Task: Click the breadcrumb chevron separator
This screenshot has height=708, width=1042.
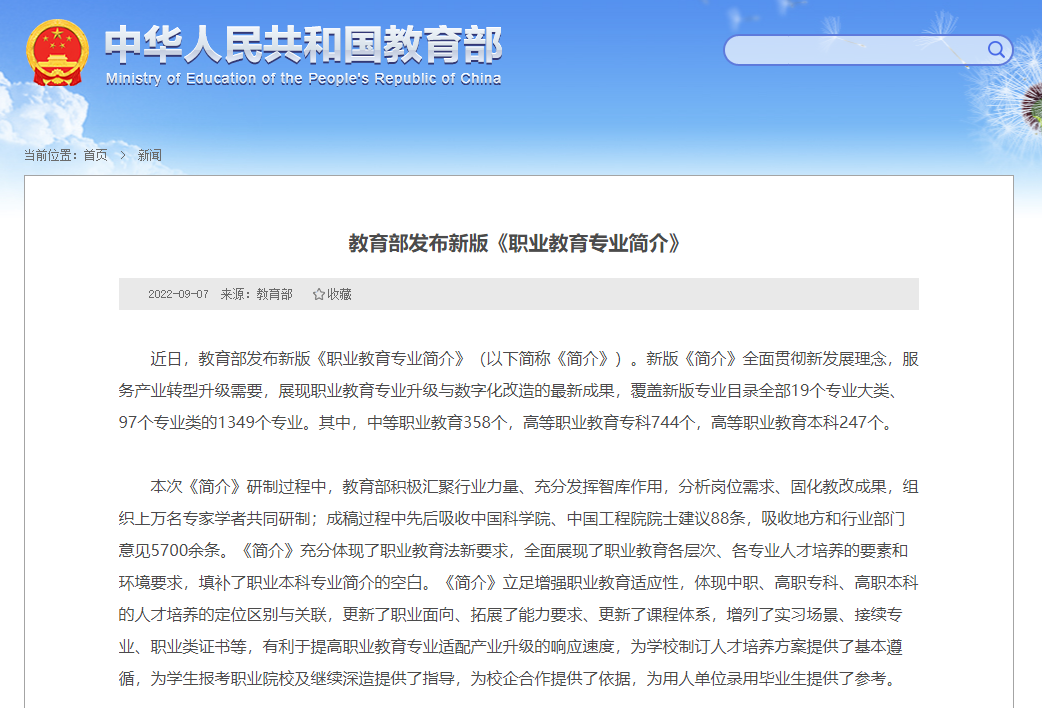Action: 123,155
